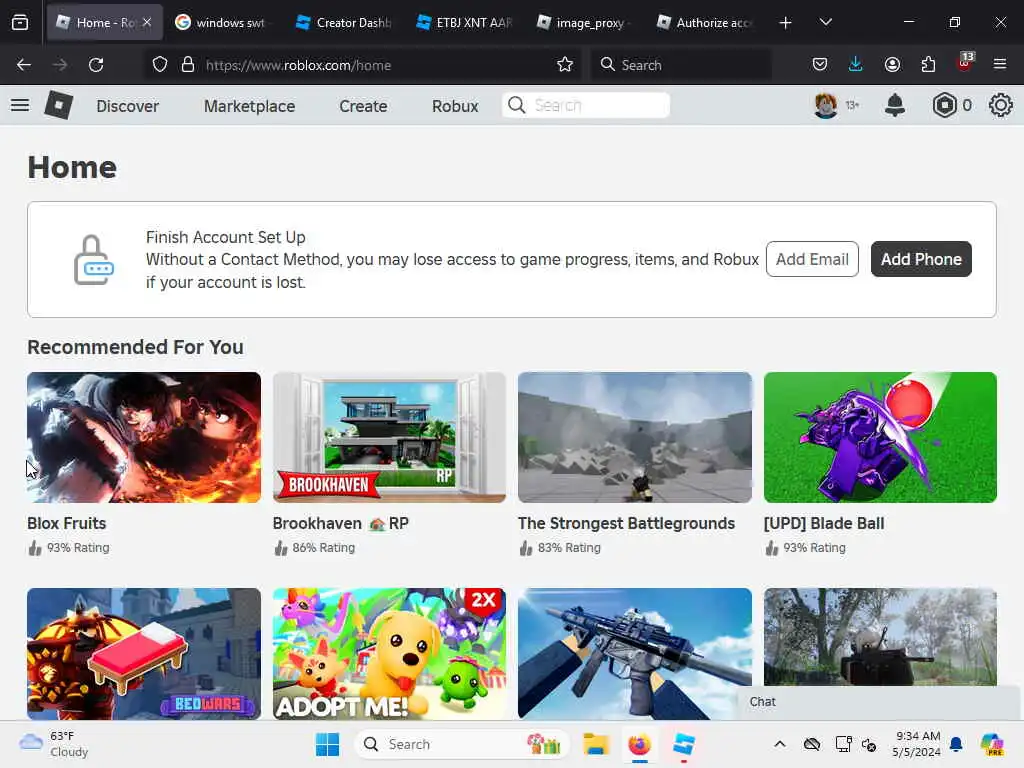Open Firefox extensions puzzle icon

click(928, 64)
